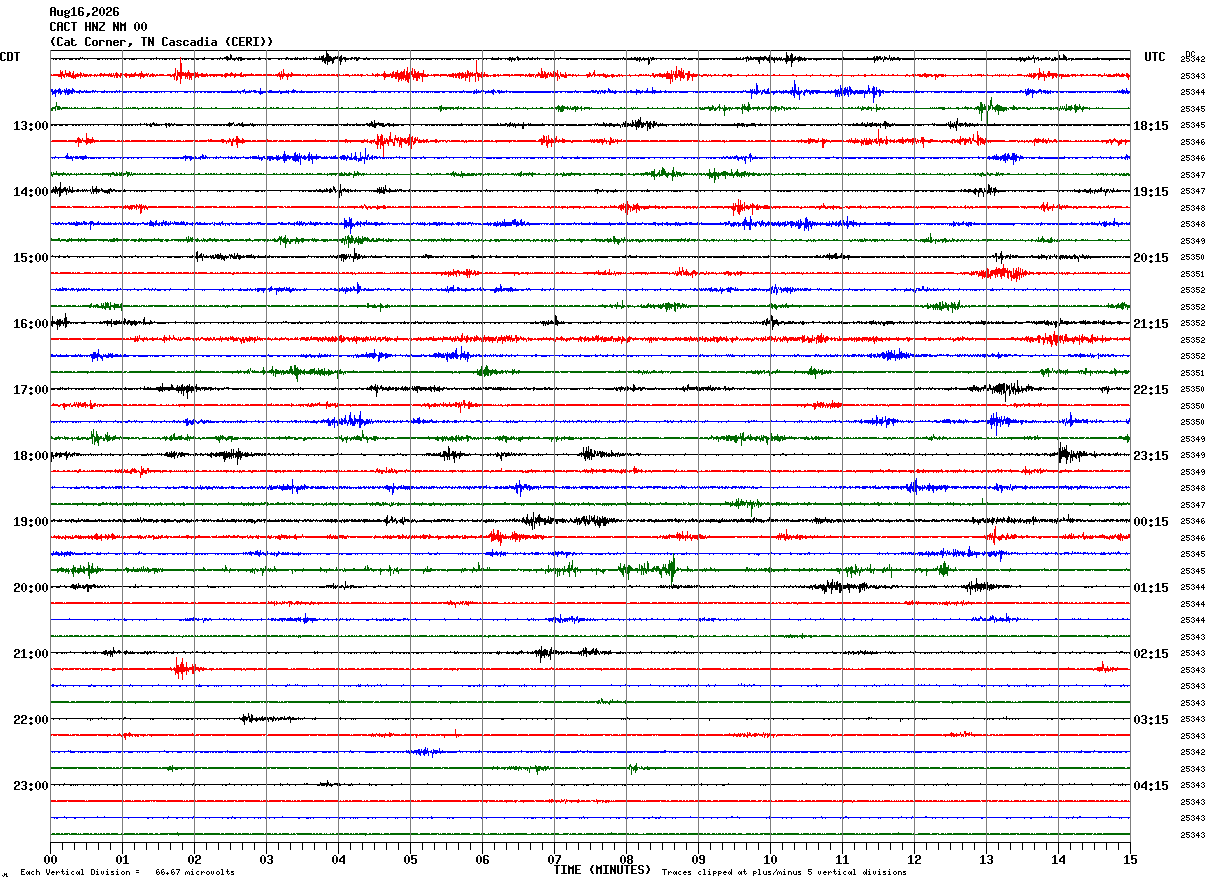This screenshot has width=1210, height=886.
Task: Select the 22:00 CDT row label
Action: pos(31,720)
